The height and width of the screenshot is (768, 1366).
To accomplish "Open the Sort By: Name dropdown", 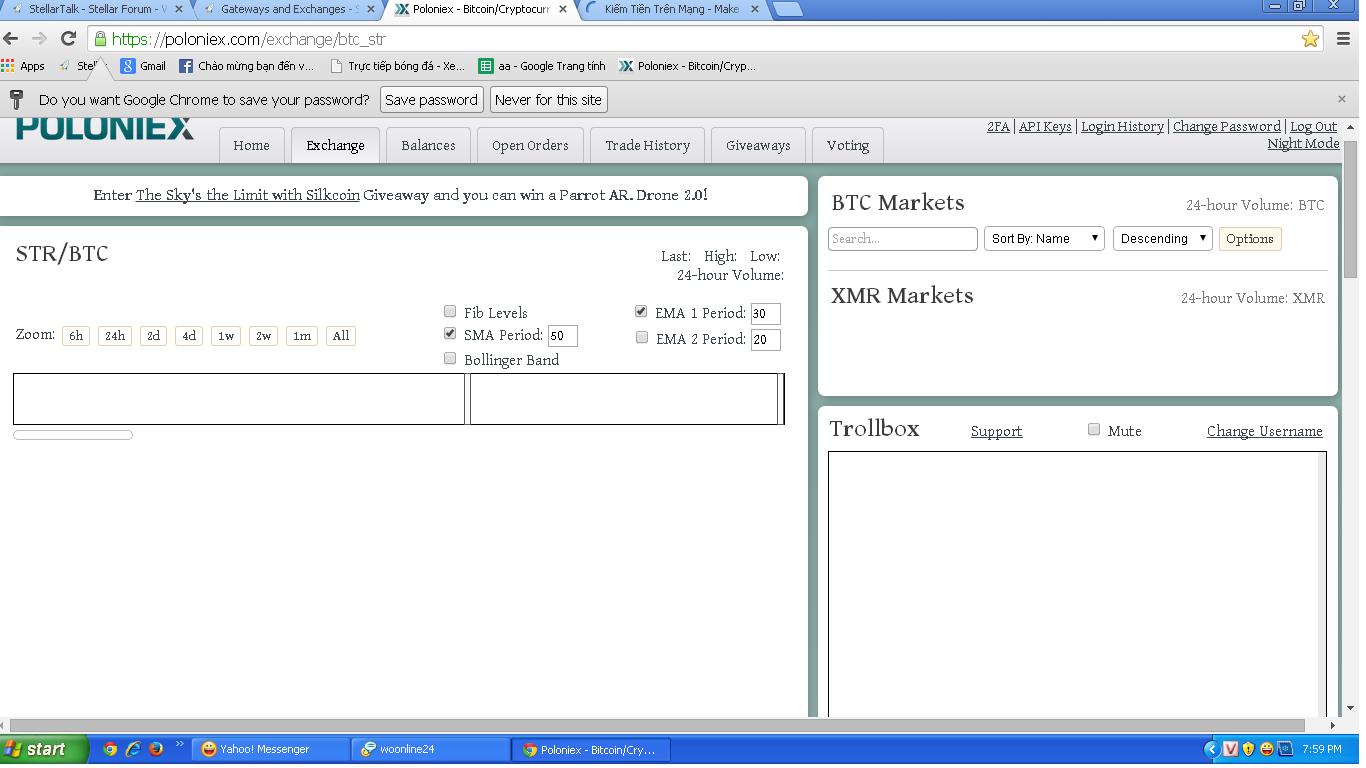I will [1044, 238].
